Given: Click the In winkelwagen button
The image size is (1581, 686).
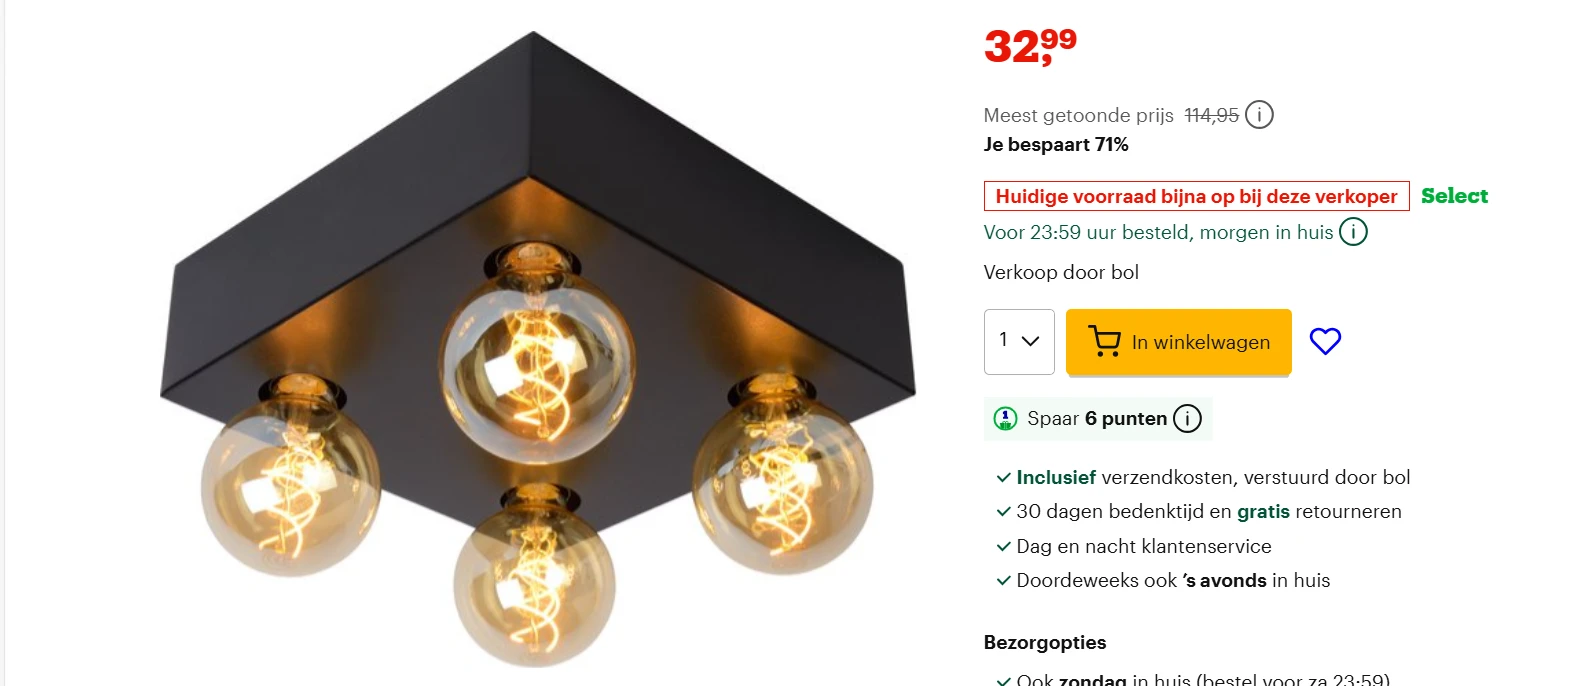Looking at the screenshot, I should pyautogui.click(x=1179, y=342).
